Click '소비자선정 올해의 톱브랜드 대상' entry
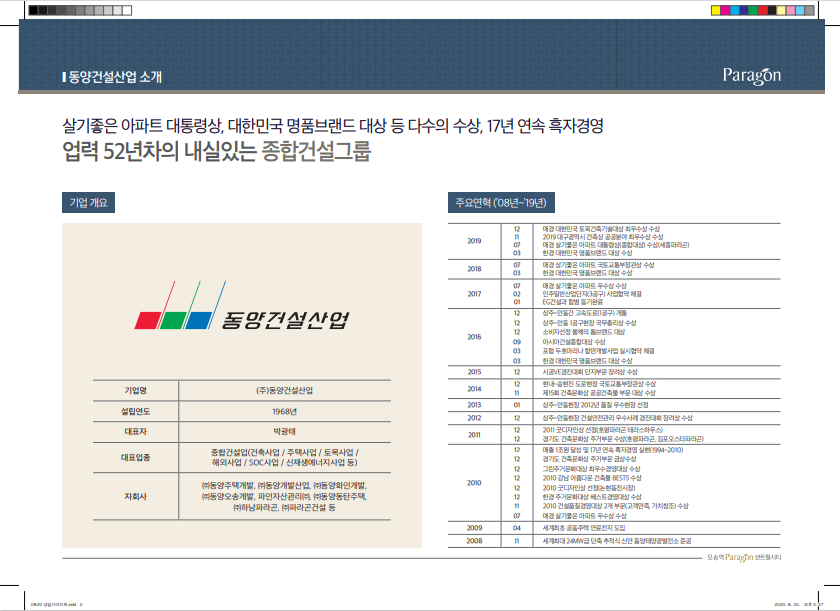 pos(583,332)
